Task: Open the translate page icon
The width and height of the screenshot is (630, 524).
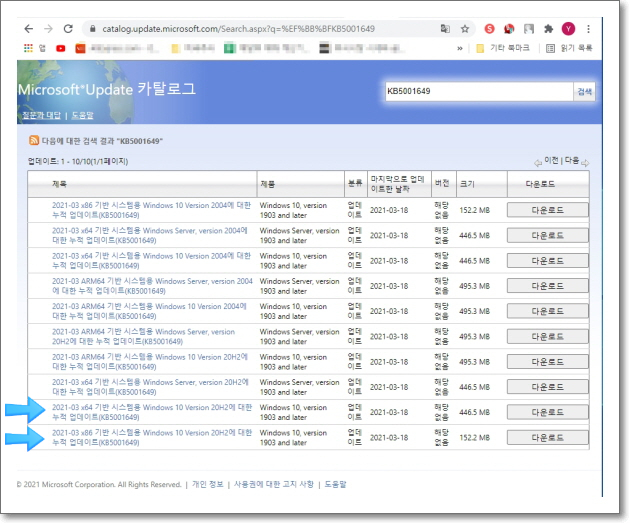Action: (x=445, y=29)
